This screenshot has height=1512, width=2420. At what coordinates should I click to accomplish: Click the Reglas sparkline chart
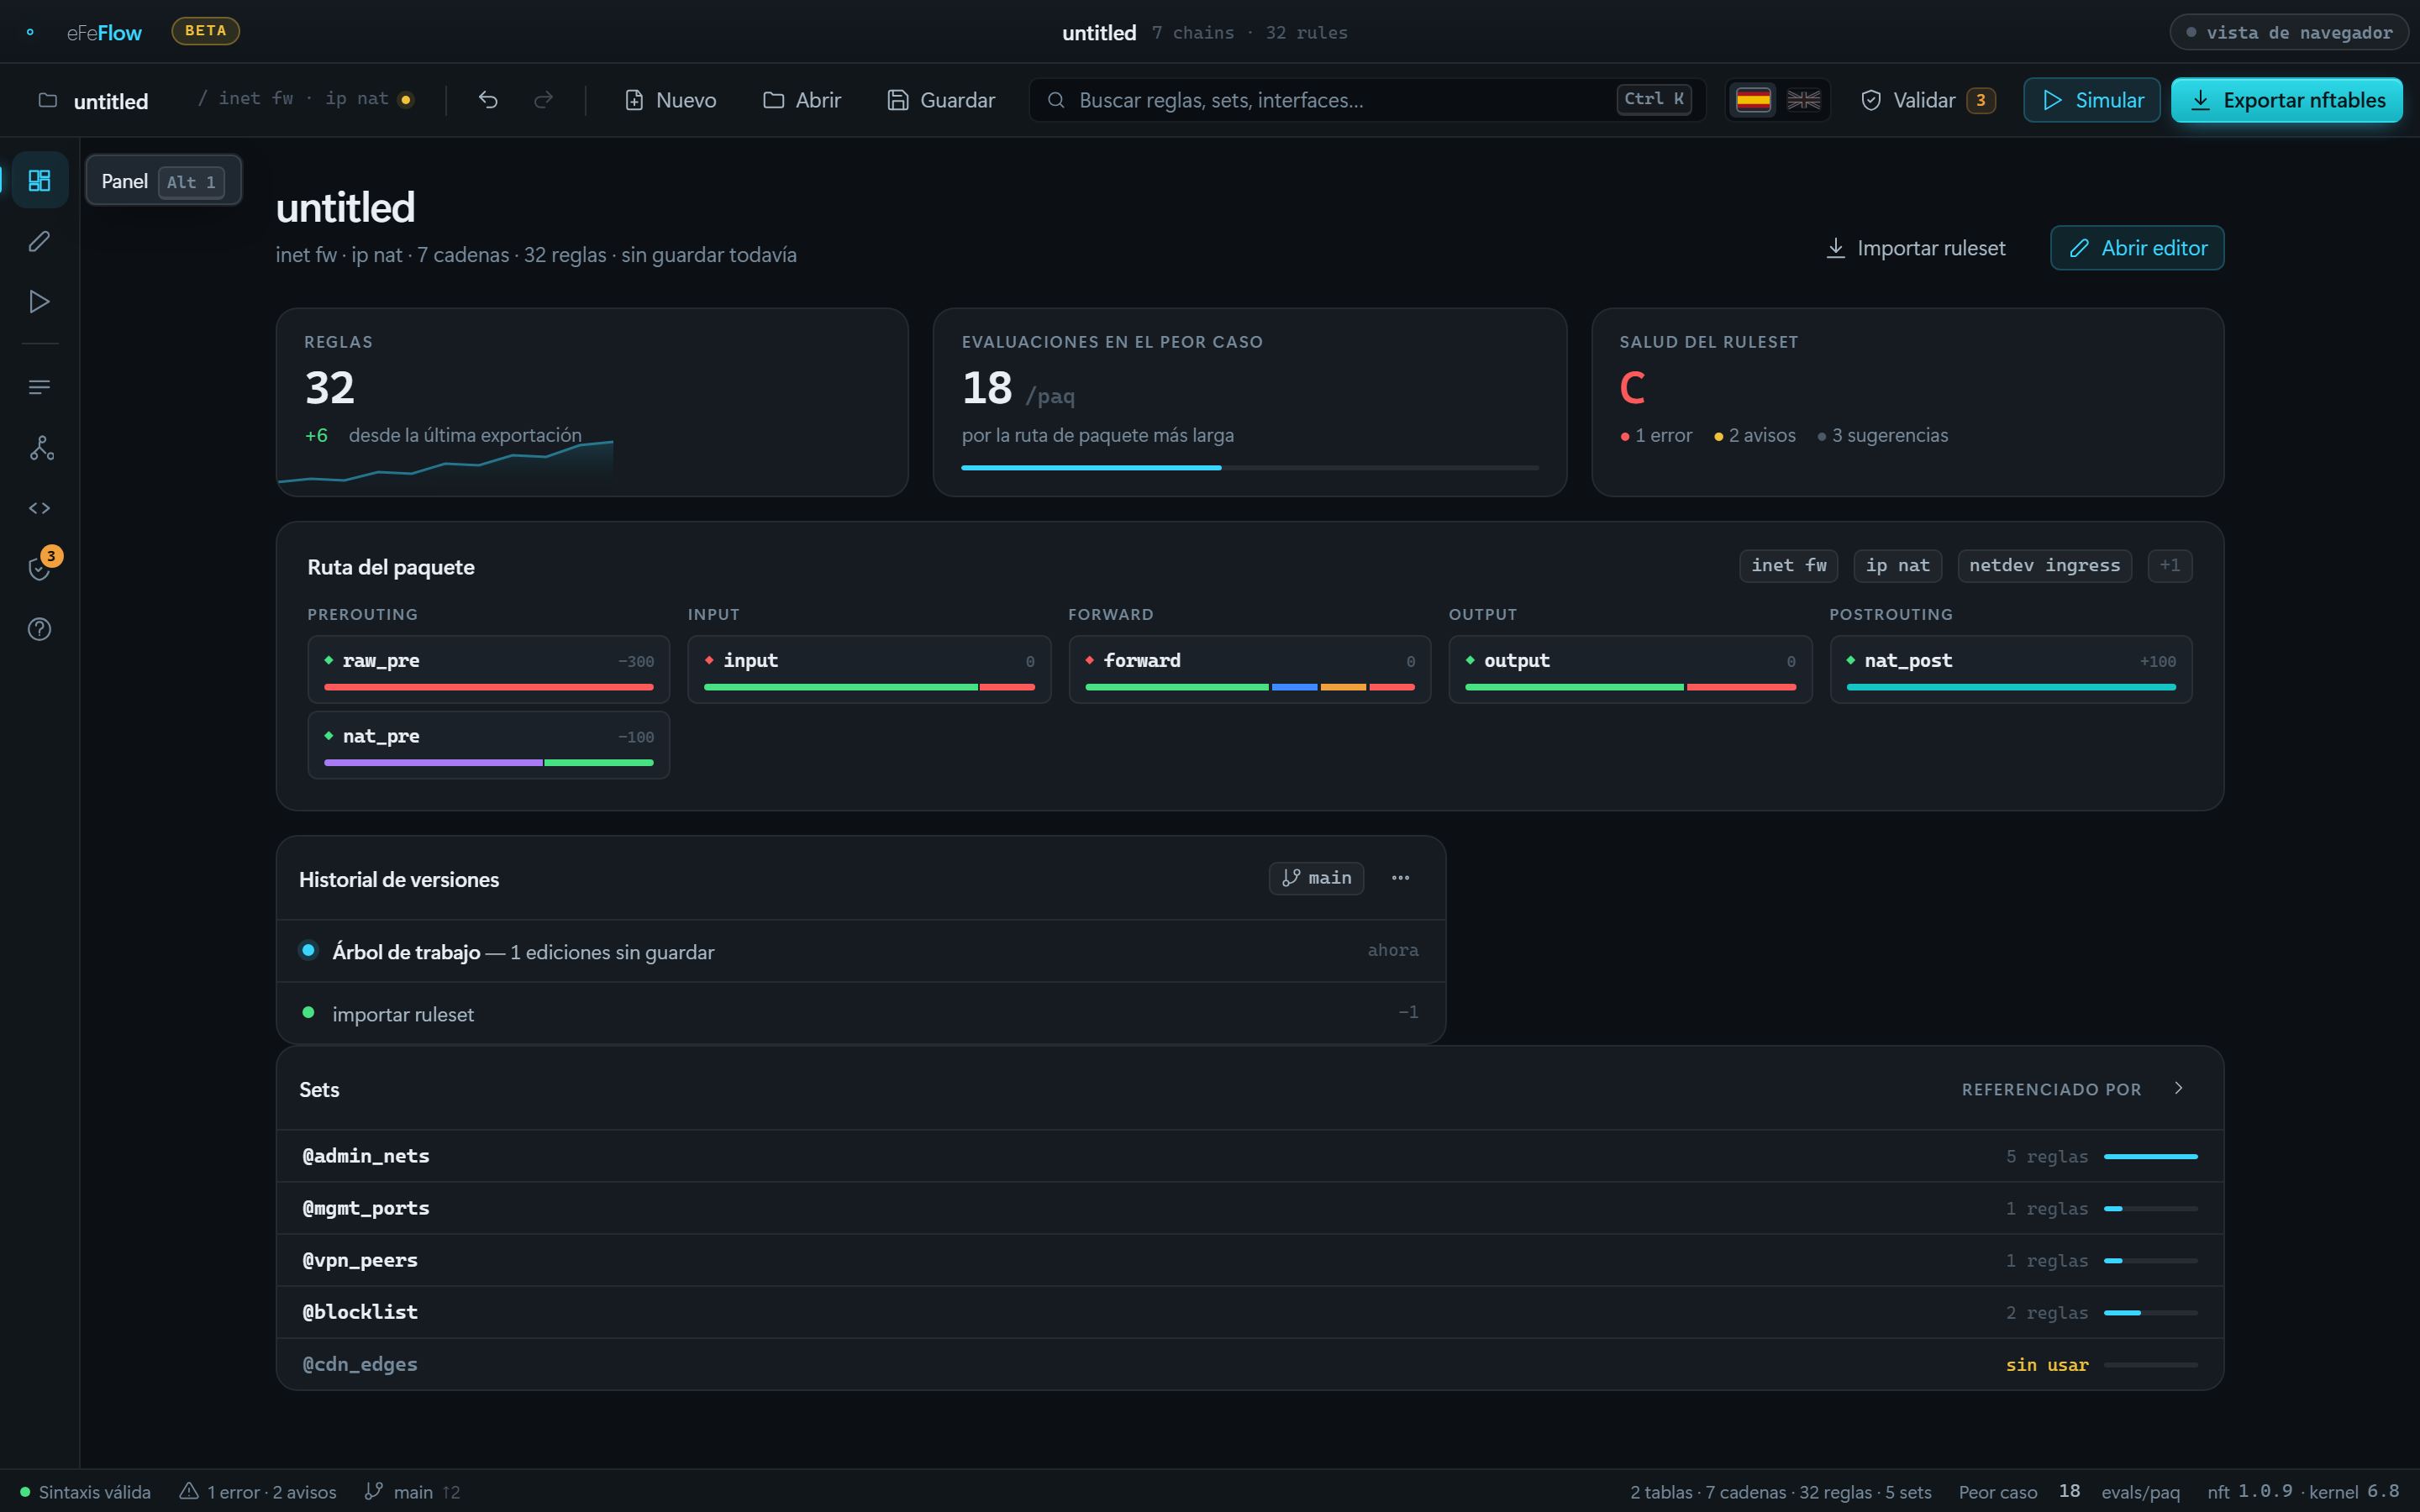445,461
